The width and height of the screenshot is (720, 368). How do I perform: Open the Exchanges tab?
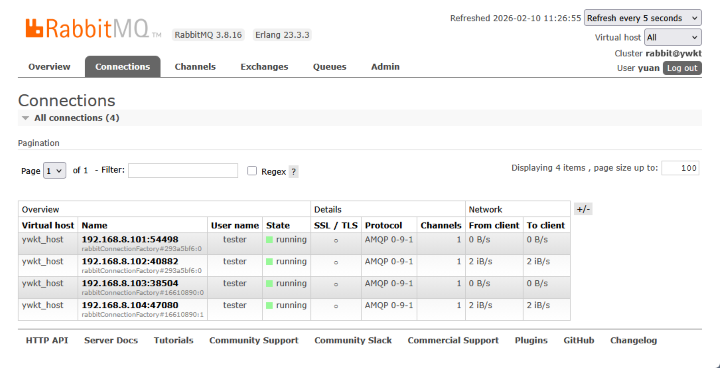264,67
